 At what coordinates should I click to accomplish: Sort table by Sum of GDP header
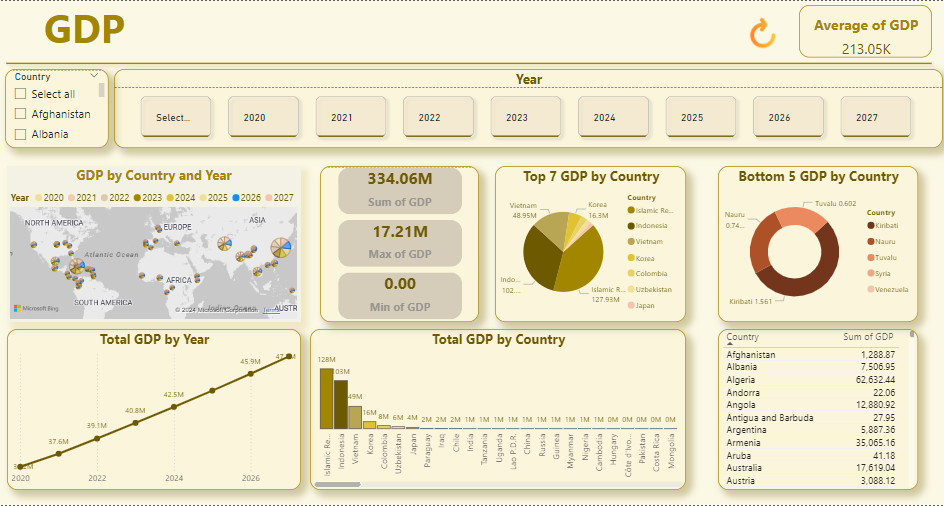point(868,337)
